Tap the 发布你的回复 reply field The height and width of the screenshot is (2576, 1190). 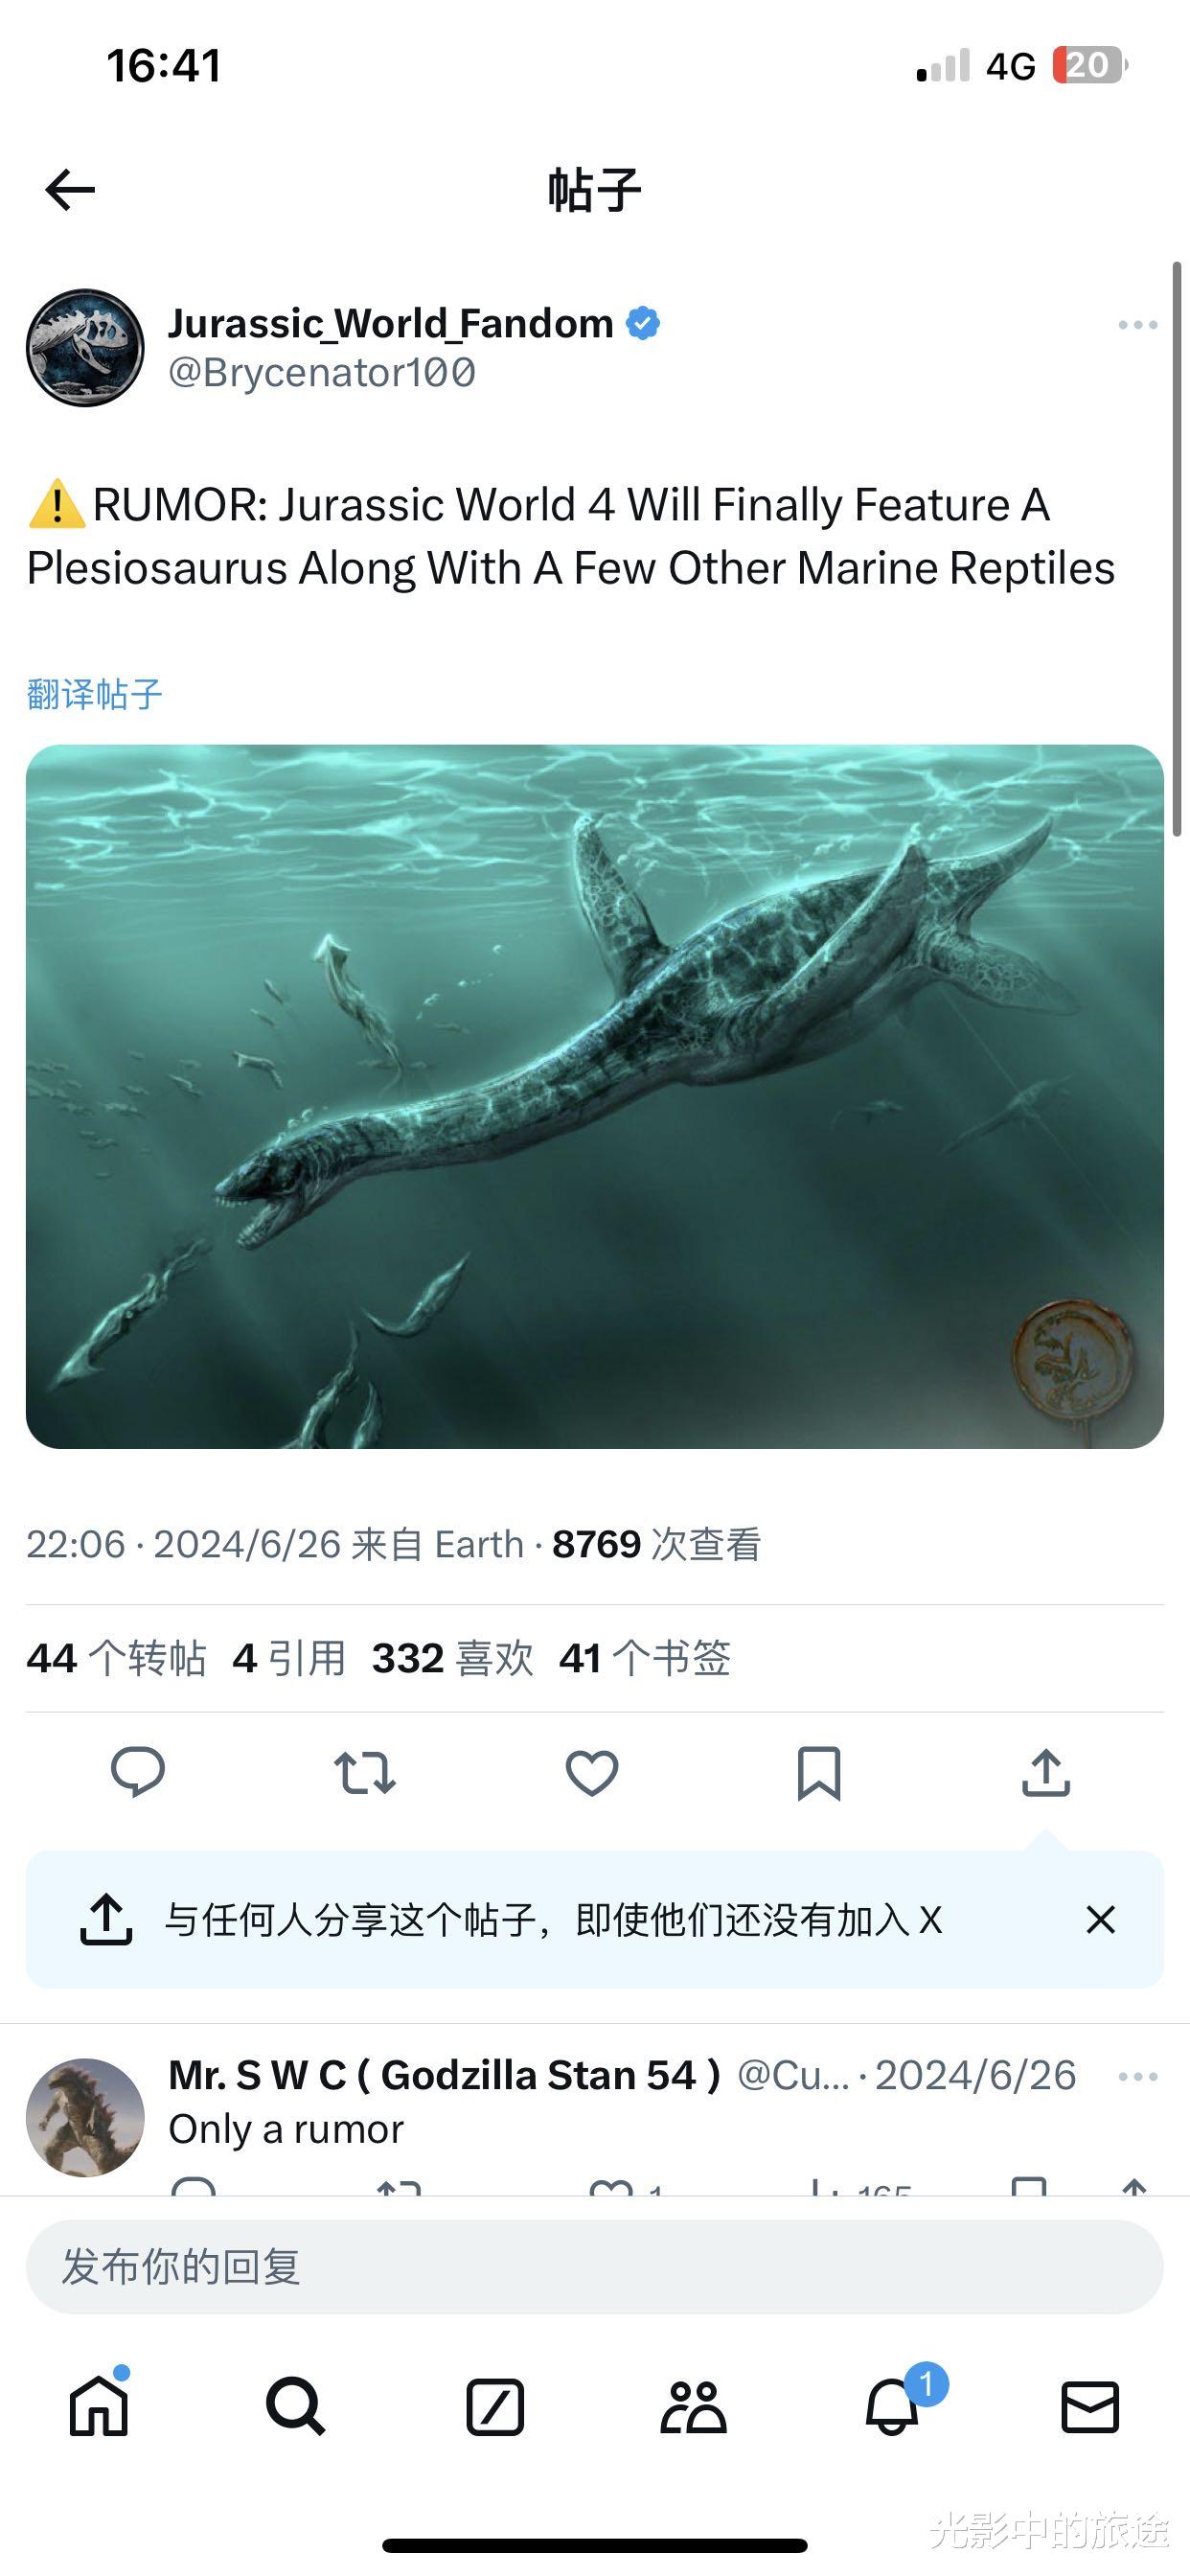click(x=594, y=2267)
